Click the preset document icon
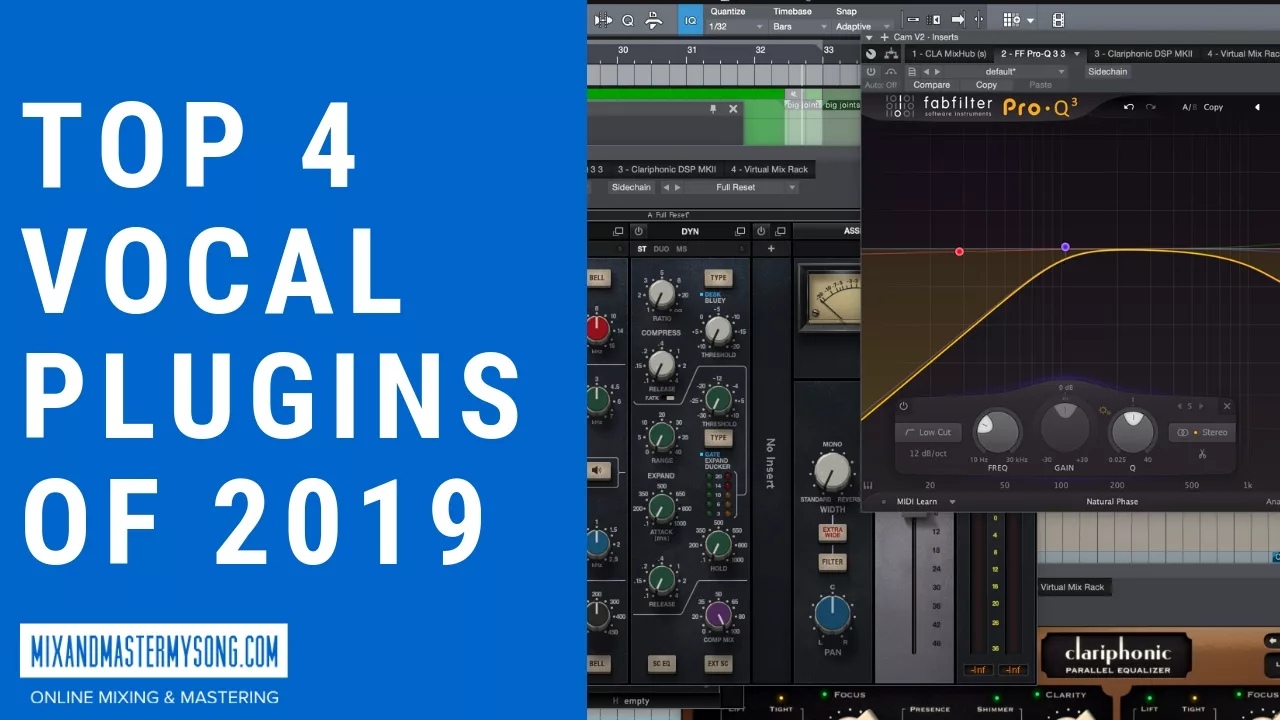This screenshot has height=720, width=1280. pos(912,72)
